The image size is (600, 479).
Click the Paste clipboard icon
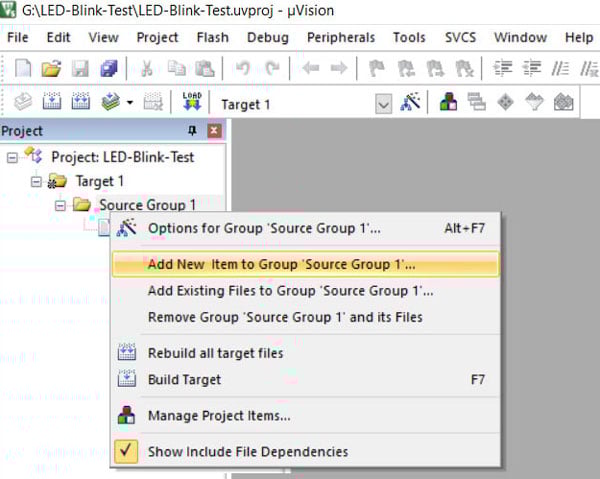tap(205, 68)
